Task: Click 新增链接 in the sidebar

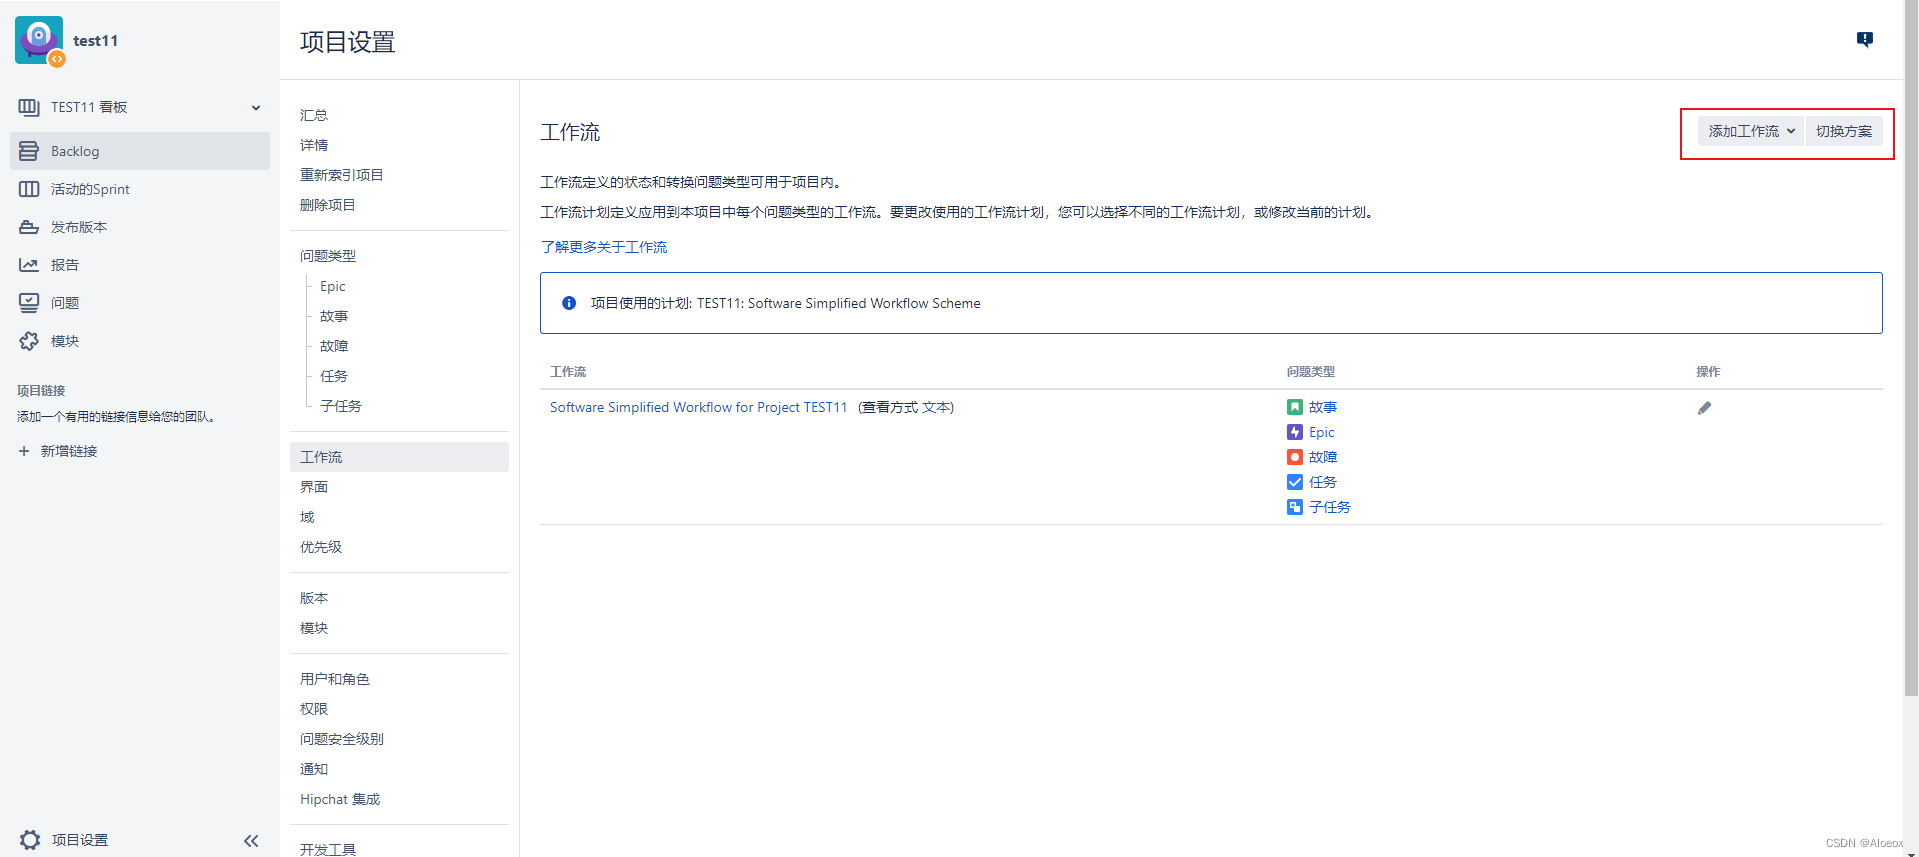Action: click(69, 451)
